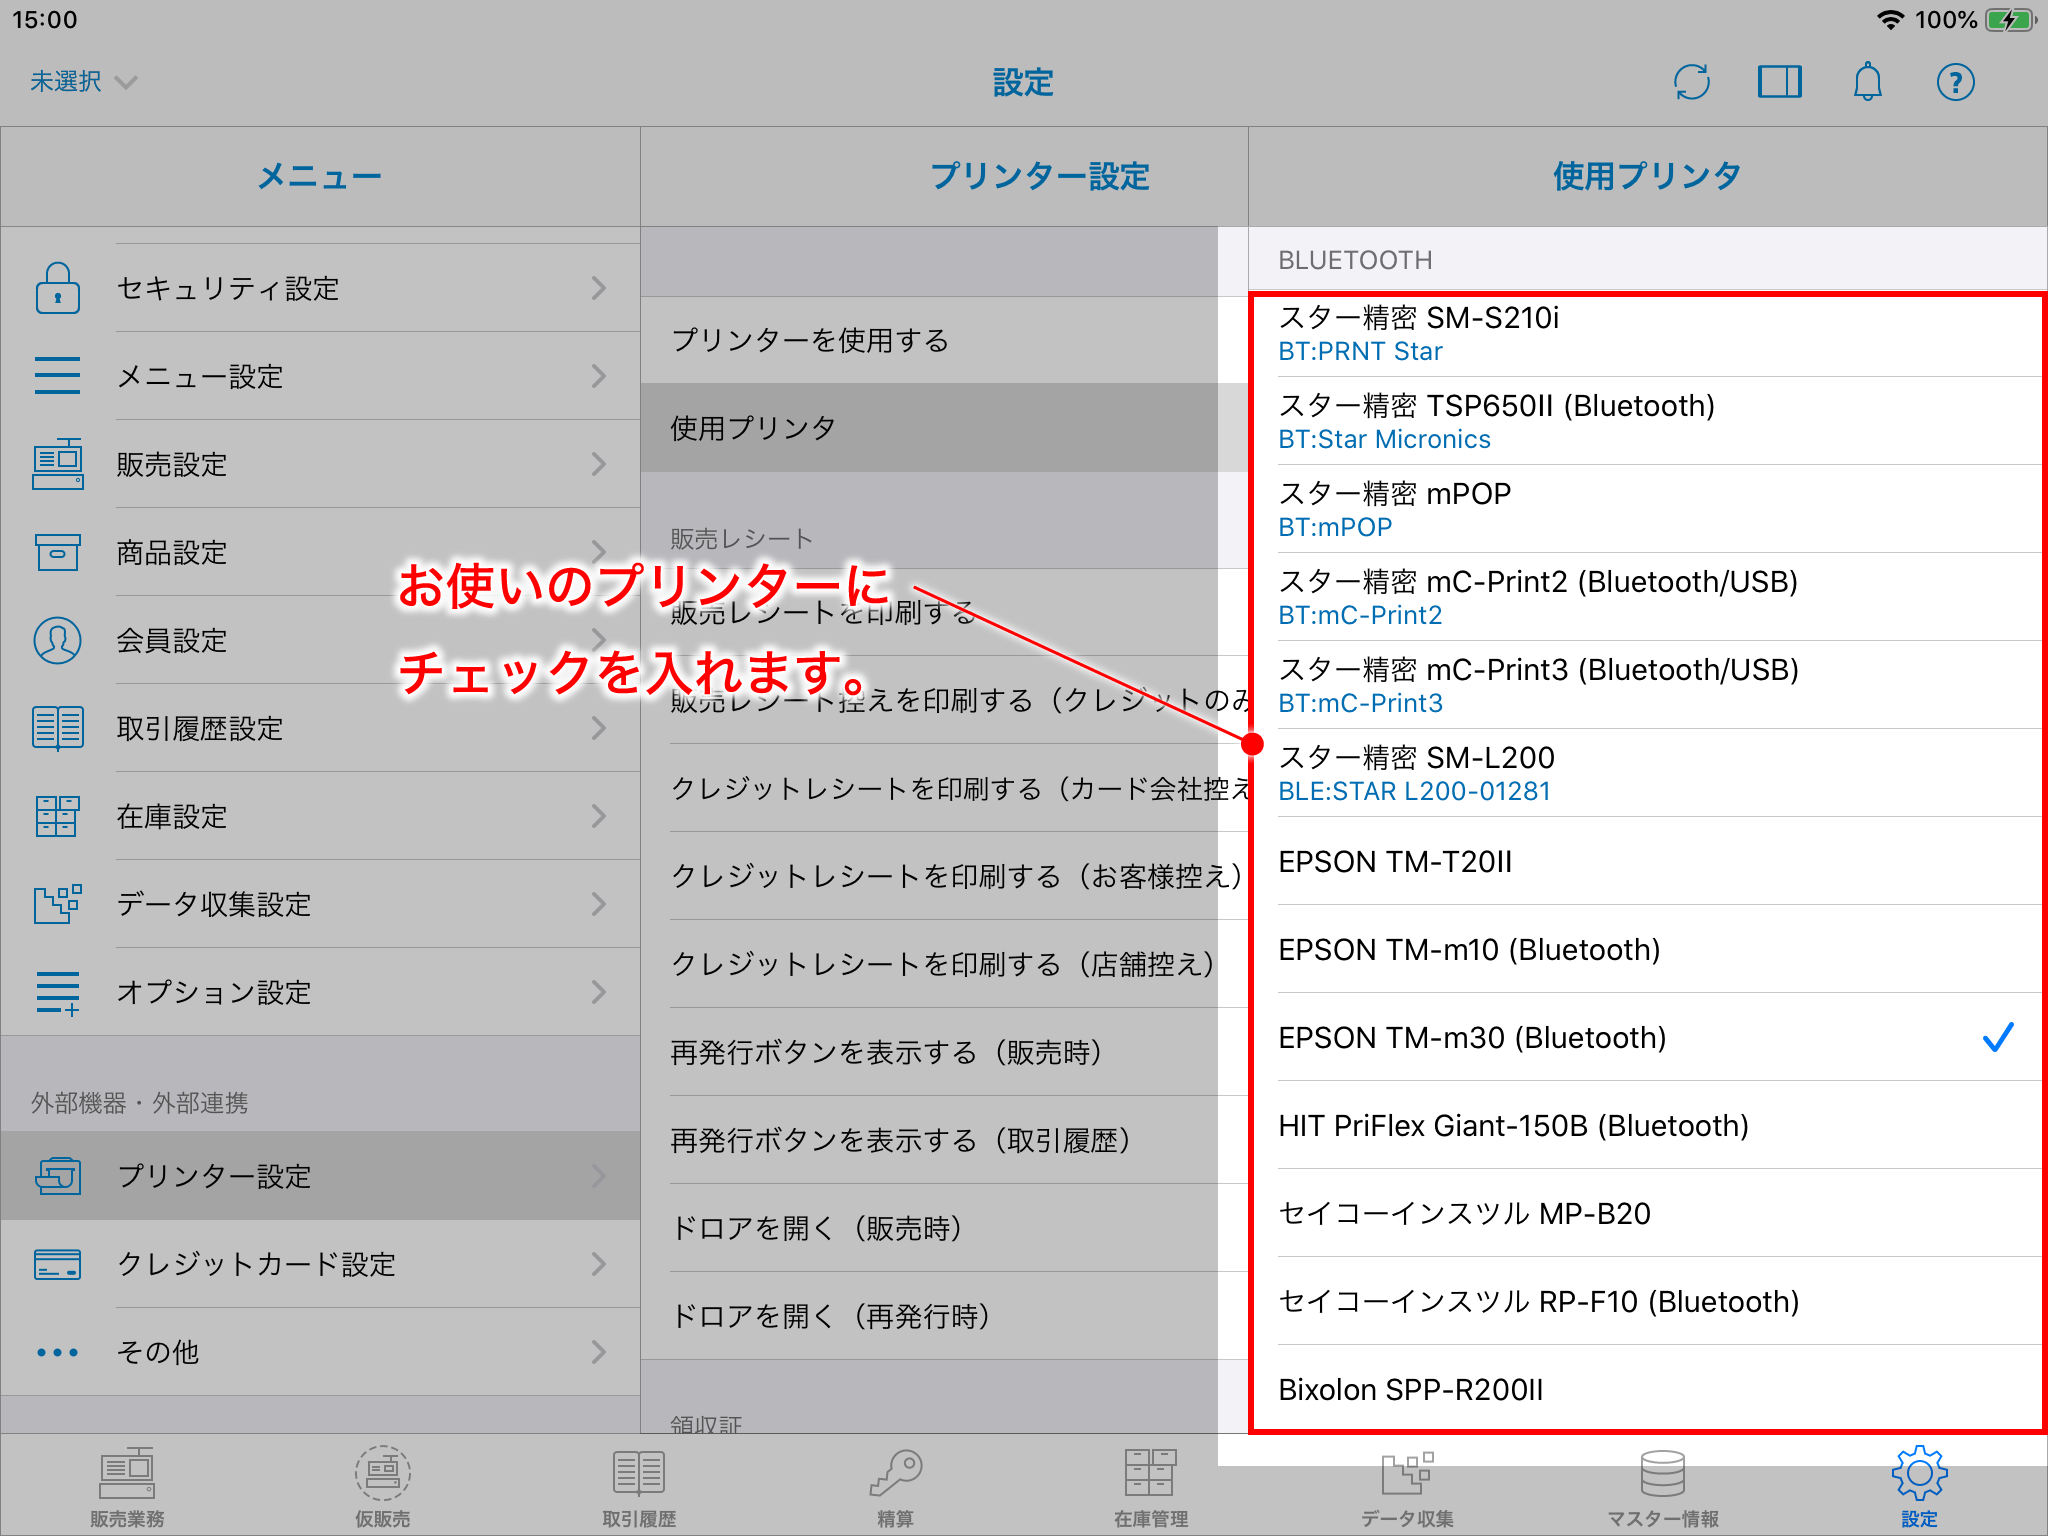
Task: Choose スター精密 mC-Print2 (Bluetooth/USB)
Action: 1647,597
